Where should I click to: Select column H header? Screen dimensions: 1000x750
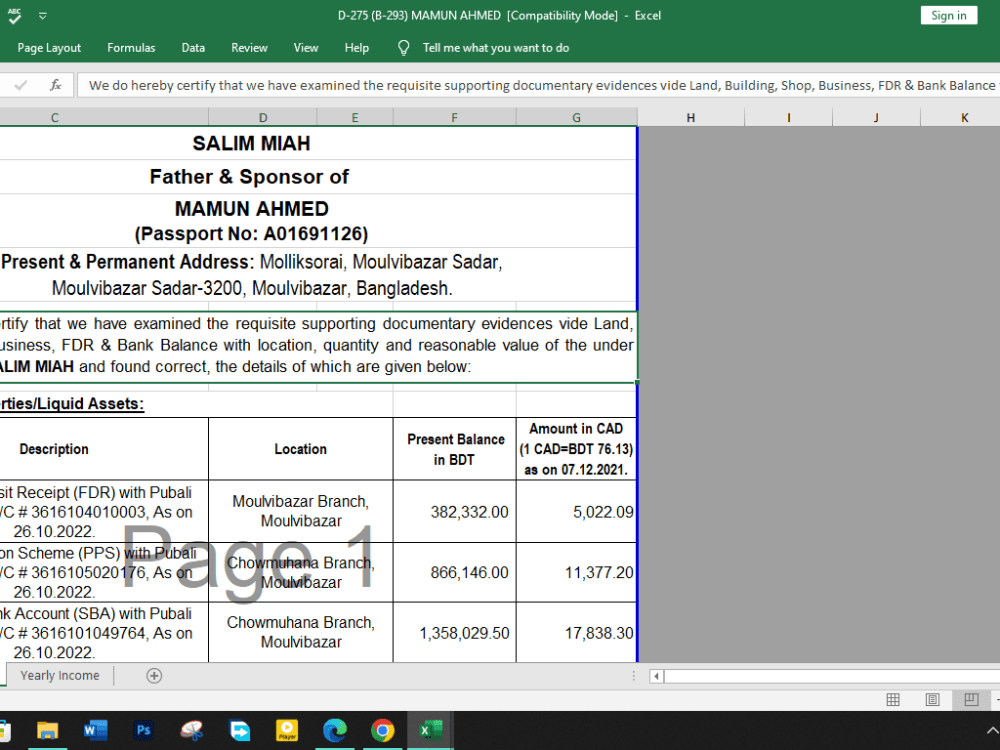691,117
